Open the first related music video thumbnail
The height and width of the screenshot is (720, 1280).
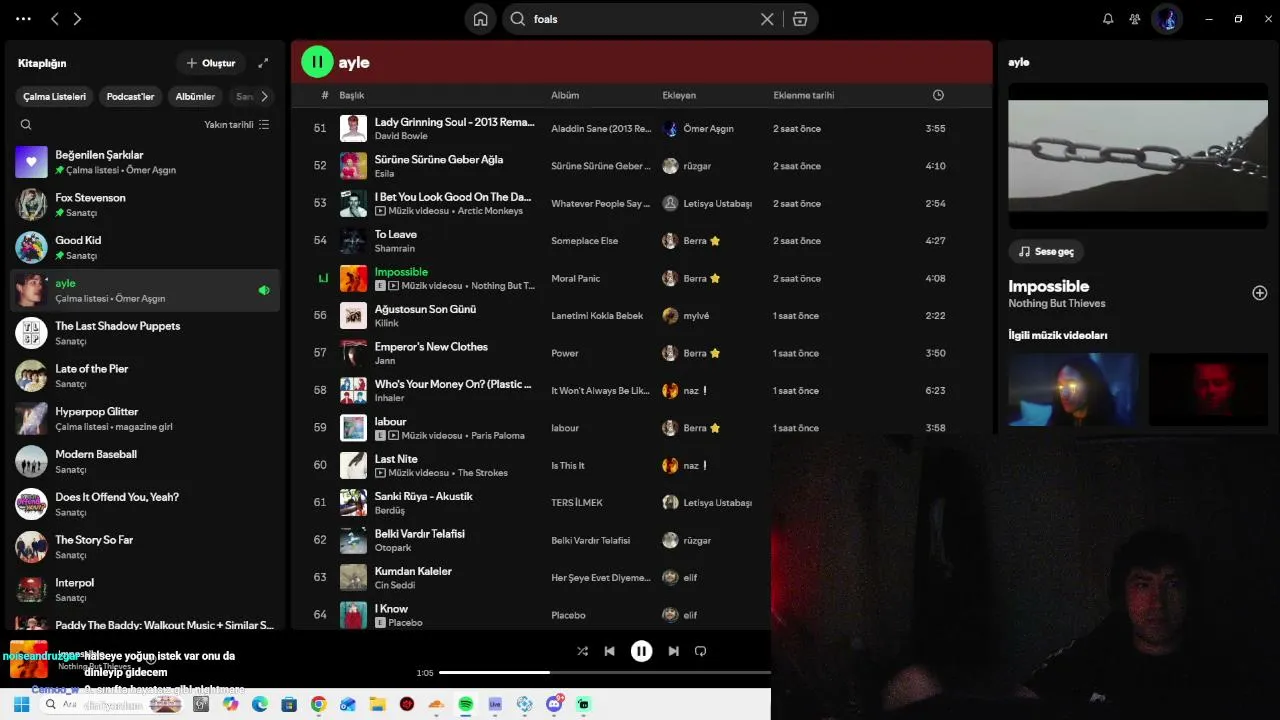pos(1073,390)
